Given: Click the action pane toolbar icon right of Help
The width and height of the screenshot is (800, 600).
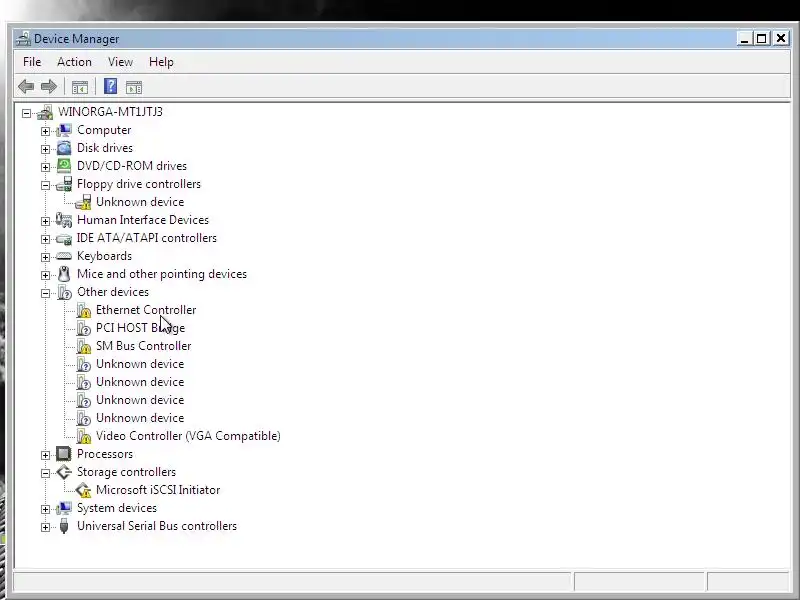Looking at the screenshot, I should coord(134,87).
